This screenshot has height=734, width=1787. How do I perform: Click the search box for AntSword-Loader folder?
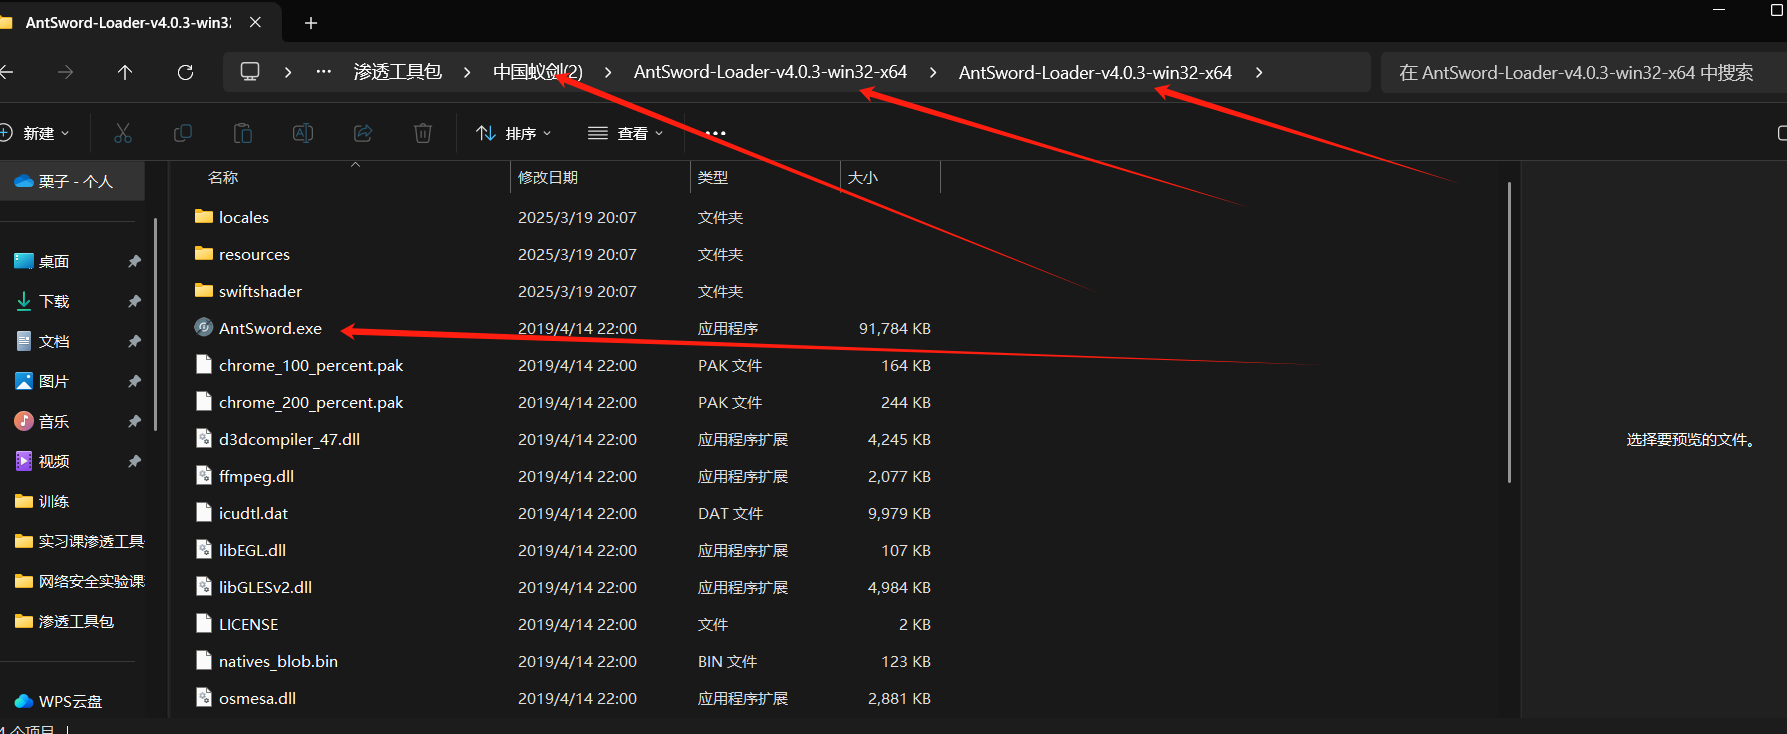[1583, 72]
